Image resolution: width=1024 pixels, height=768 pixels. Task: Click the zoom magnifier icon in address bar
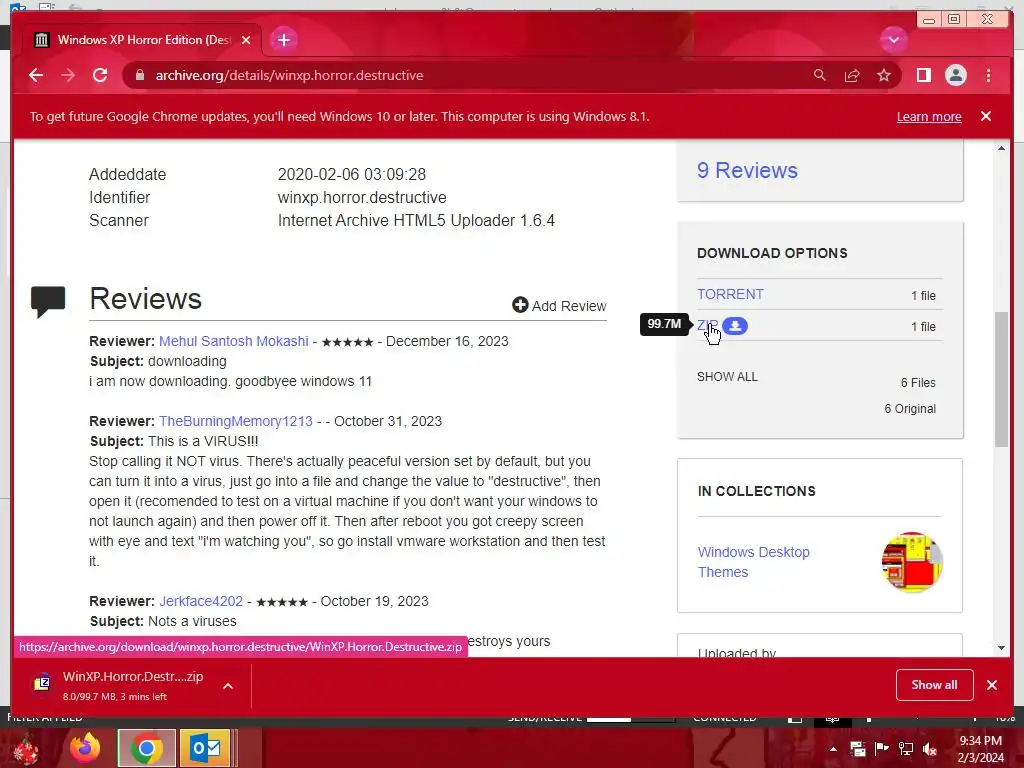coord(820,75)
